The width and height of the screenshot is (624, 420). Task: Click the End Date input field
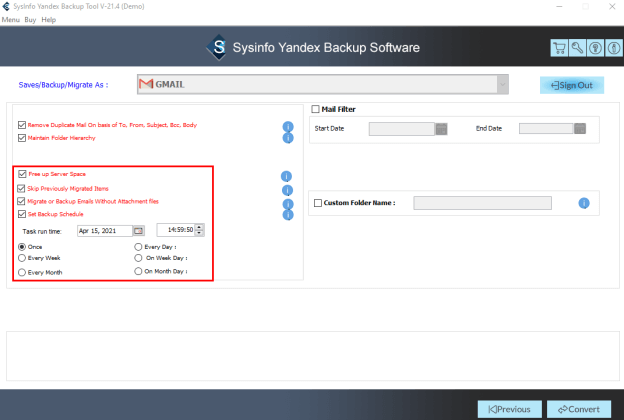coord(546,129)
